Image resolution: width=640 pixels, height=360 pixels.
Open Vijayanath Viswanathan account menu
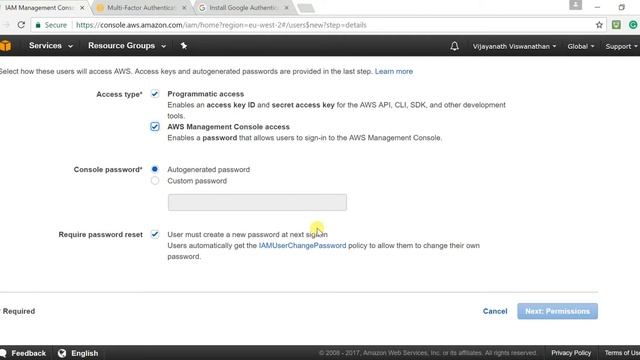click(x=514, y=47)
